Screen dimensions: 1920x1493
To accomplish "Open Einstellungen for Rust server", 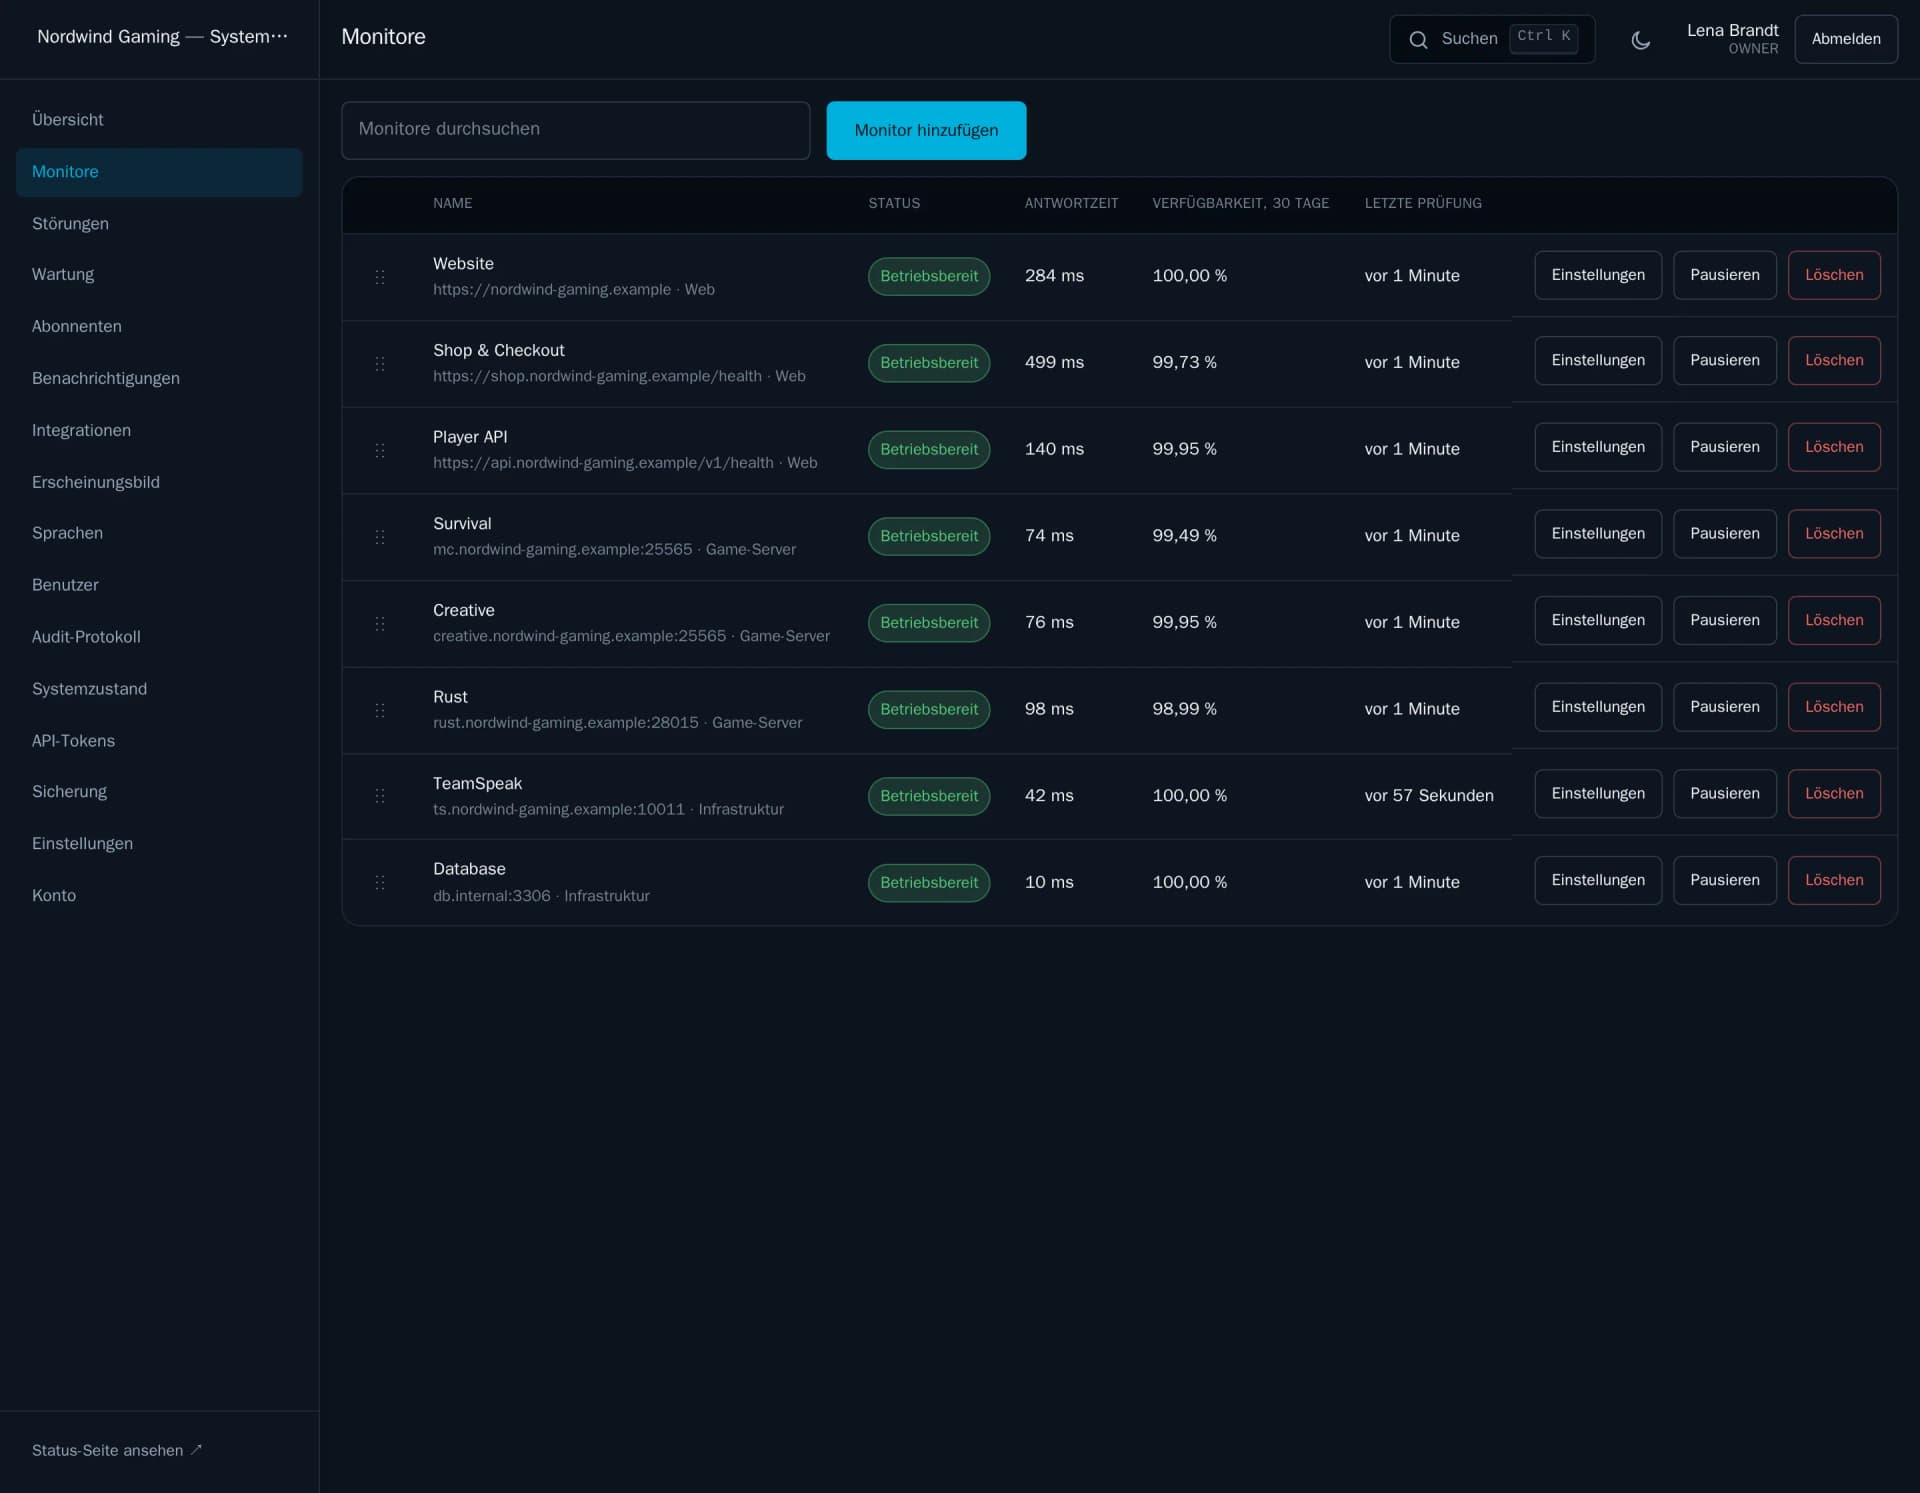I will (1598, 707).
